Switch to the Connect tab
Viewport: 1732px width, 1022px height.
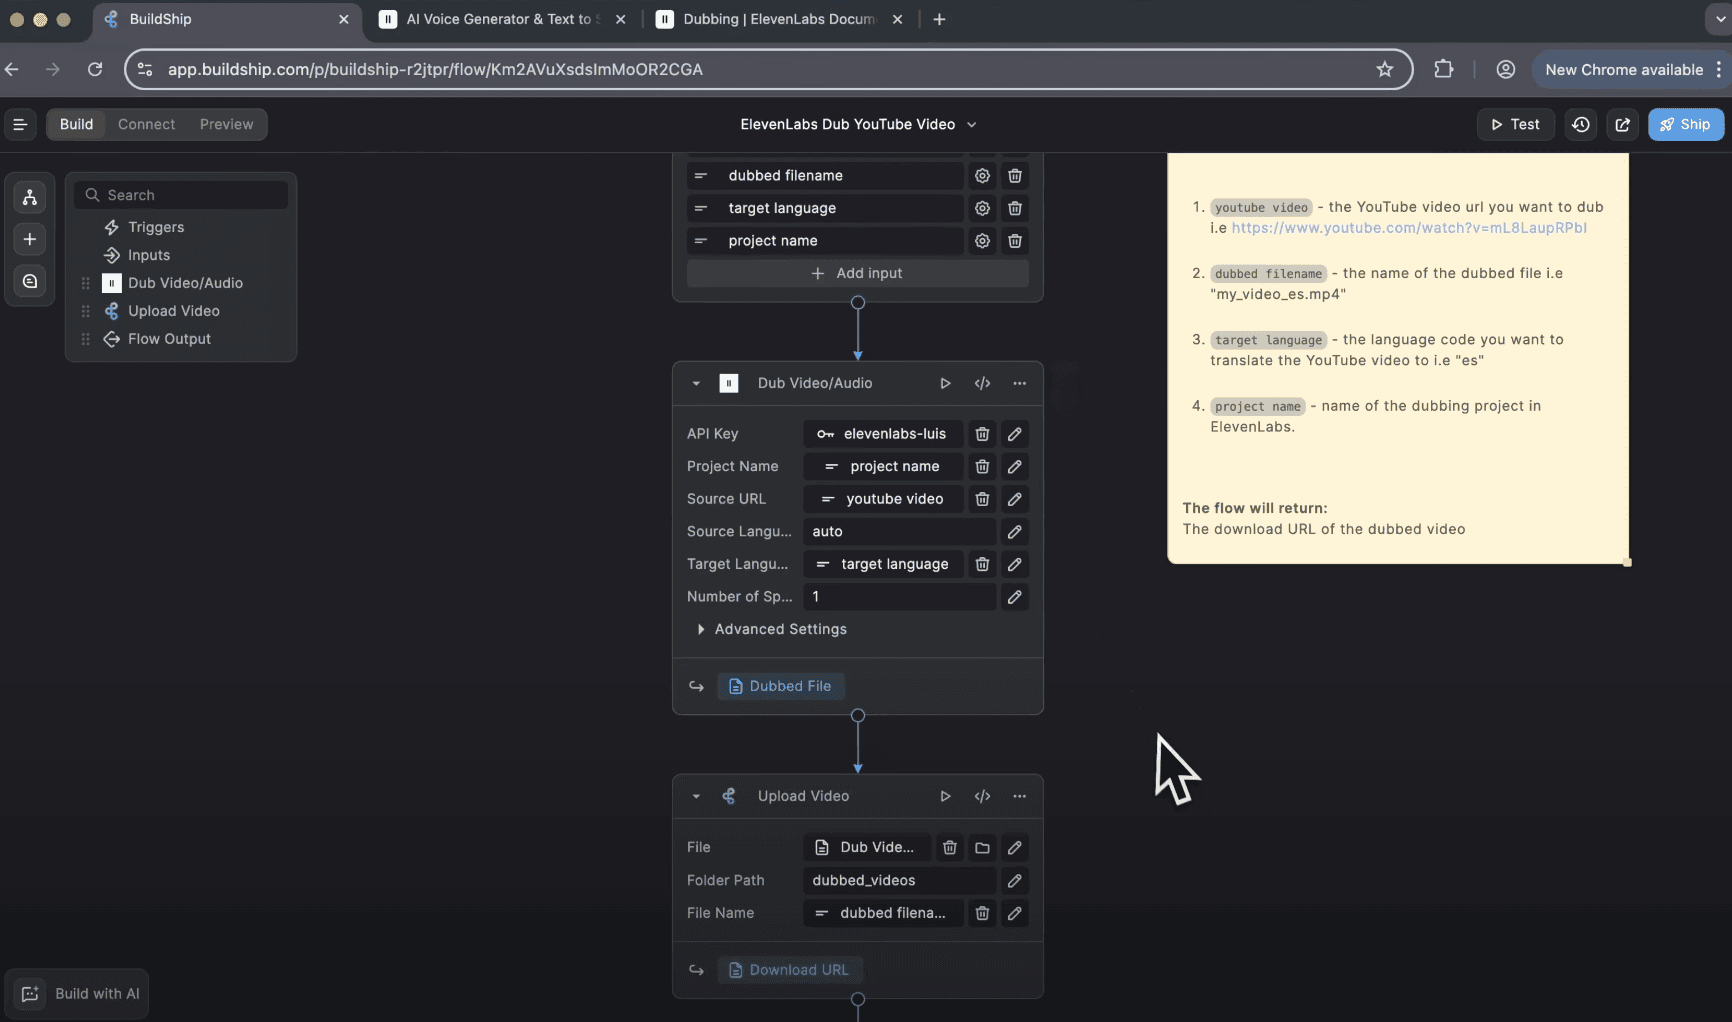click(146, 124)
